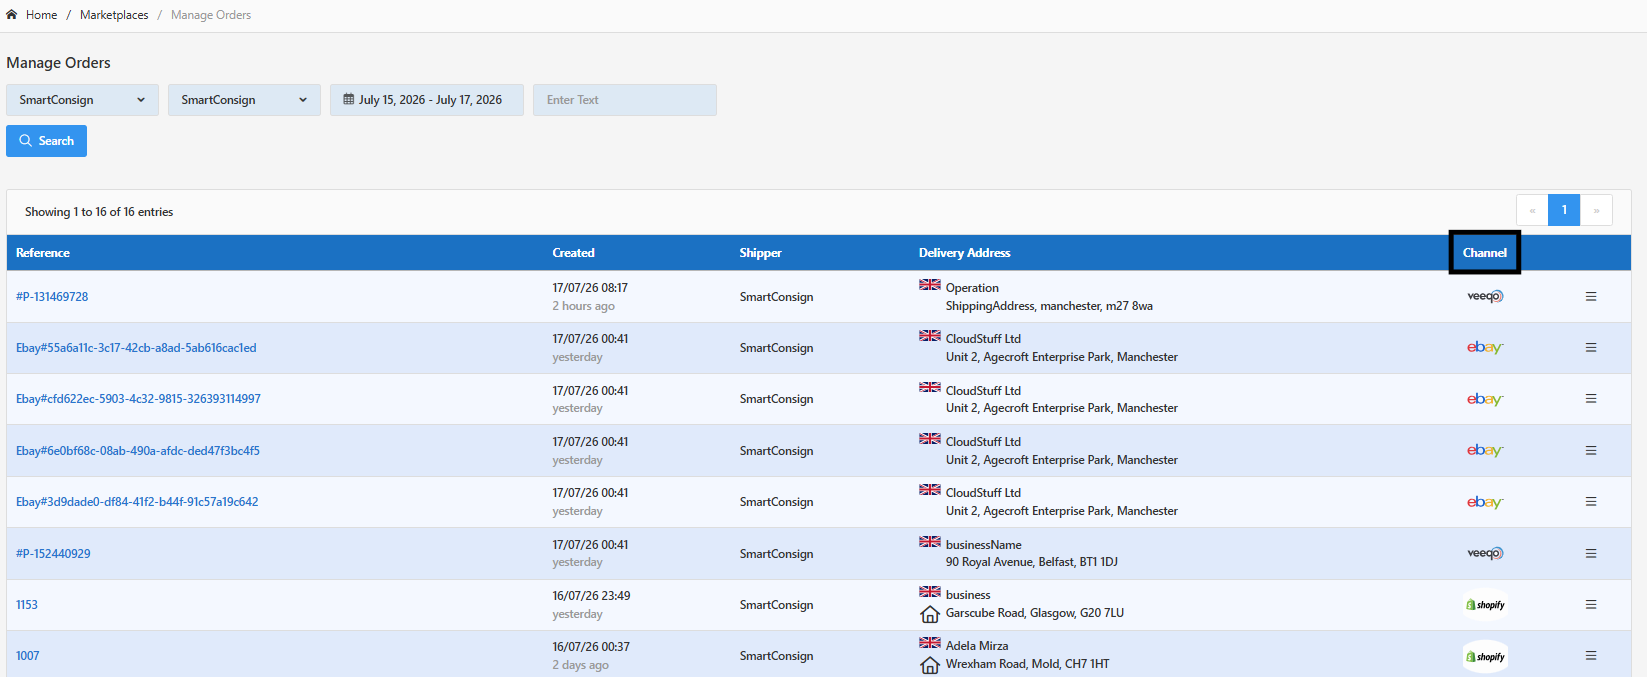This screenshot has height=677, width=1647.
Task: Select 'ShippingAddress, manchester, m27 8wa' text
Action: click(1049, 306)
